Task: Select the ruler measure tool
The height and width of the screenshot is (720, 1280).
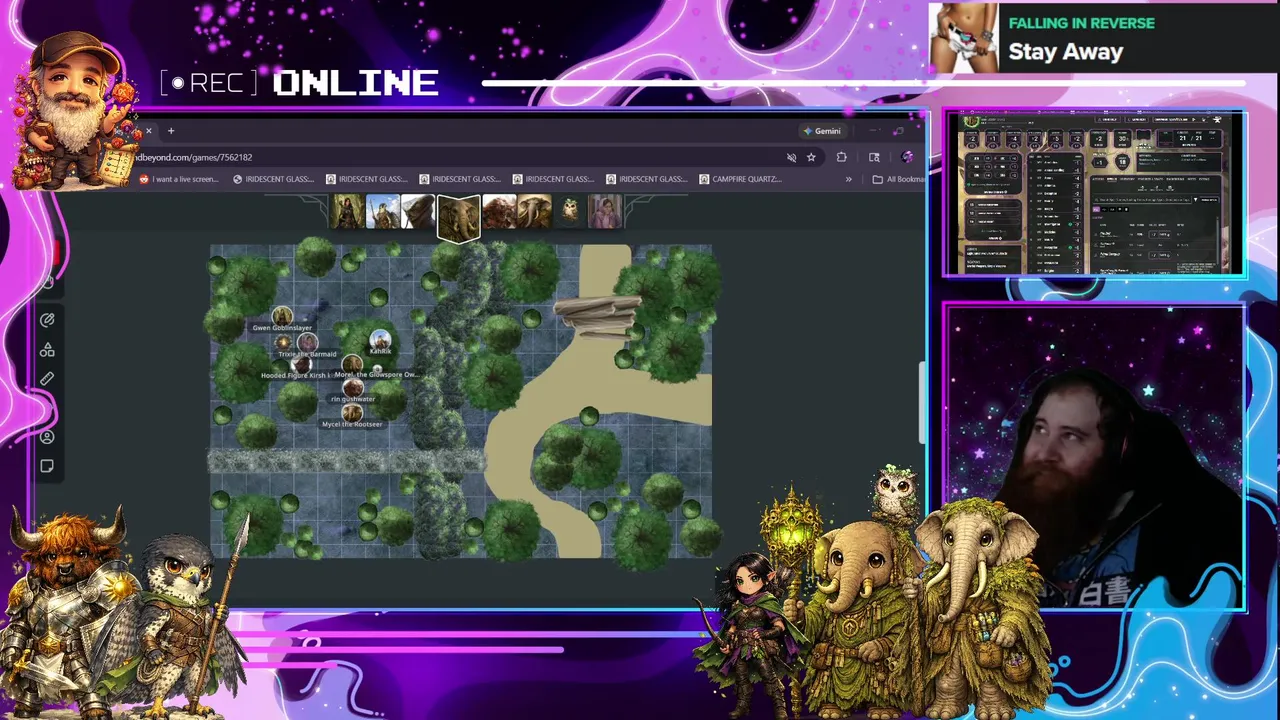Action: coord(47,379)
